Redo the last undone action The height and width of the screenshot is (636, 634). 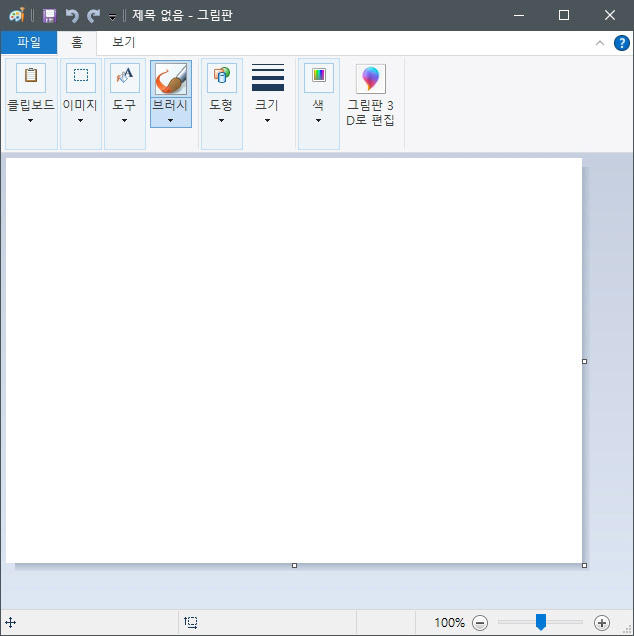(94, 16)
